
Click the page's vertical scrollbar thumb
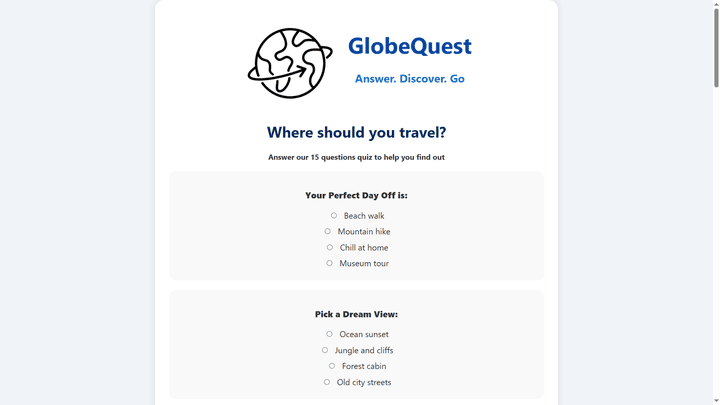[716, 46]
